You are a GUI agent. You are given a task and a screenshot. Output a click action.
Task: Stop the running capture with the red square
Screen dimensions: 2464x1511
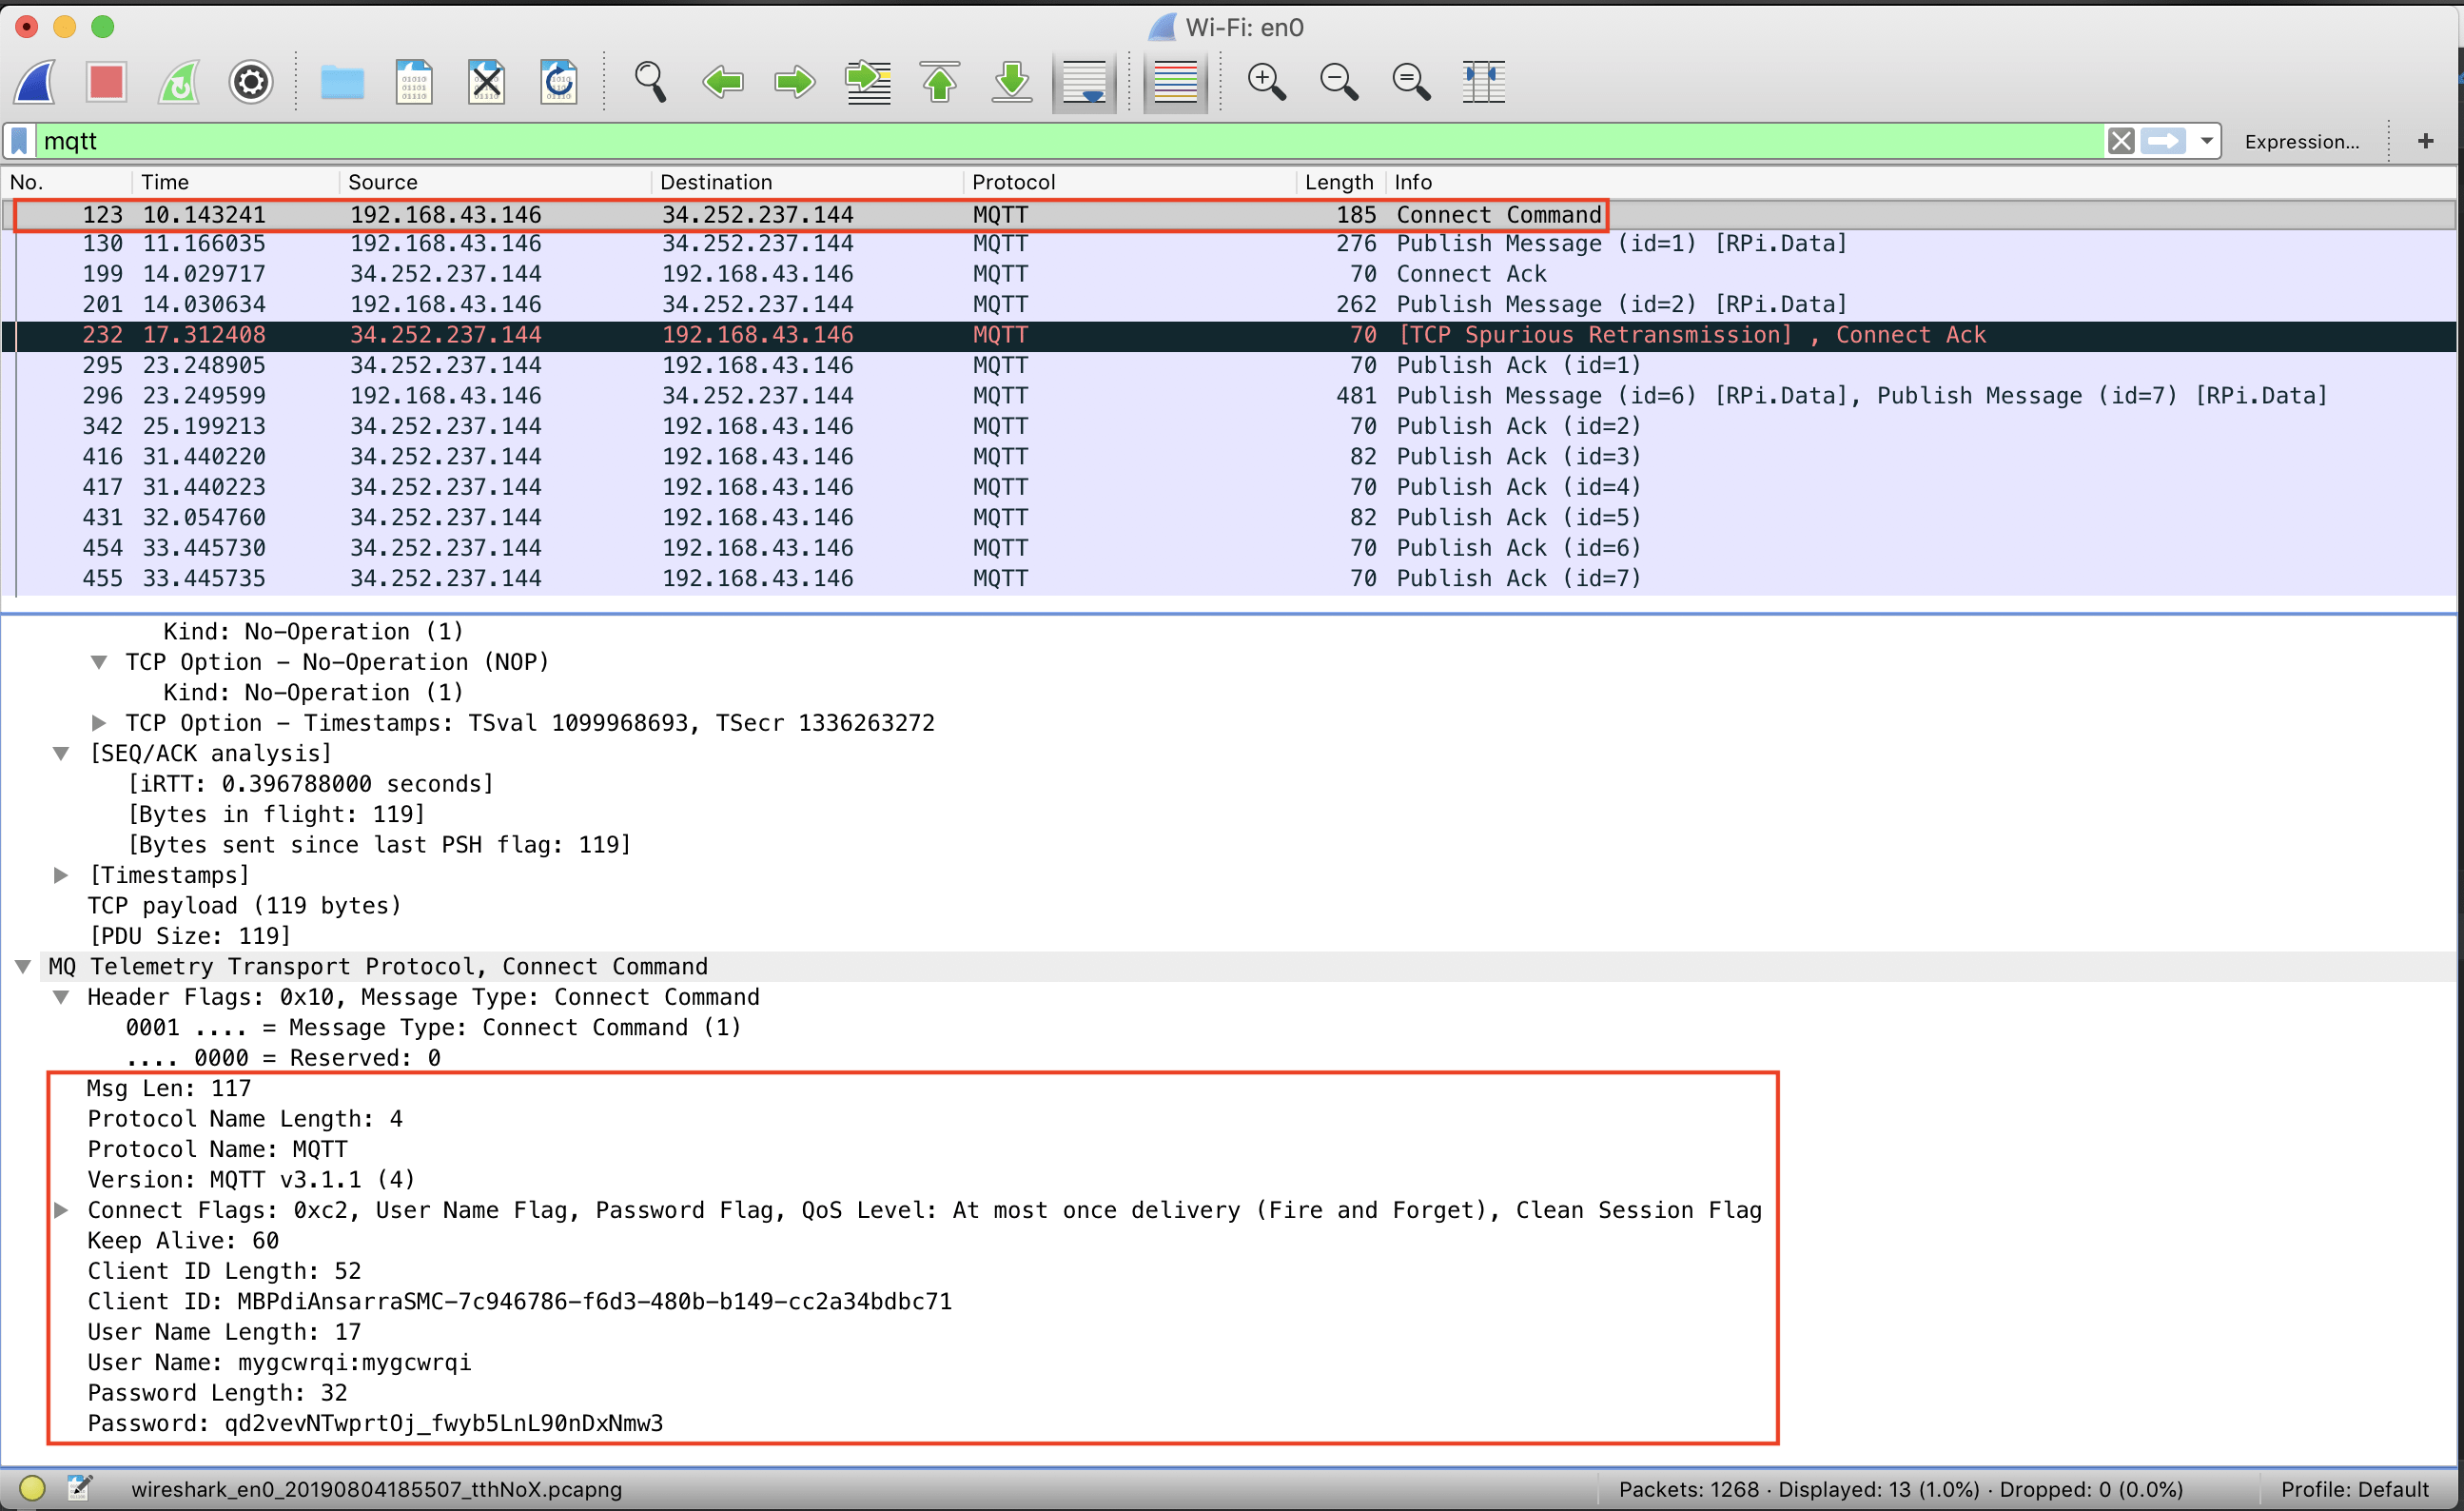[x=106, y=81]
